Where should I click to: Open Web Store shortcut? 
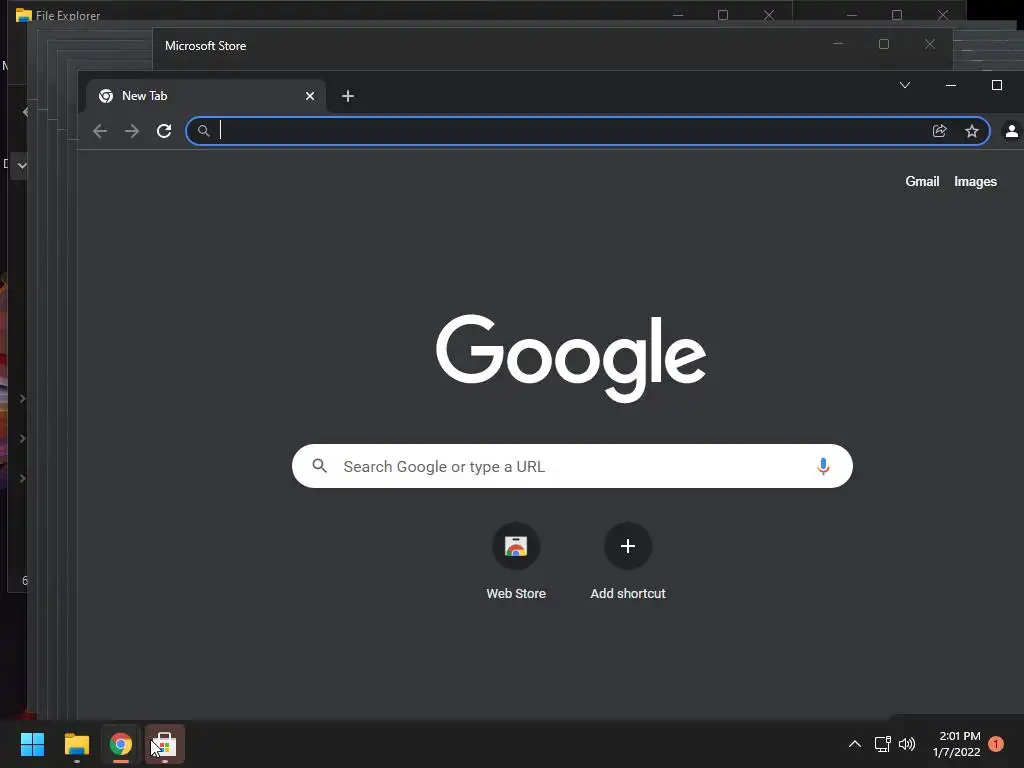coord(516,562)
